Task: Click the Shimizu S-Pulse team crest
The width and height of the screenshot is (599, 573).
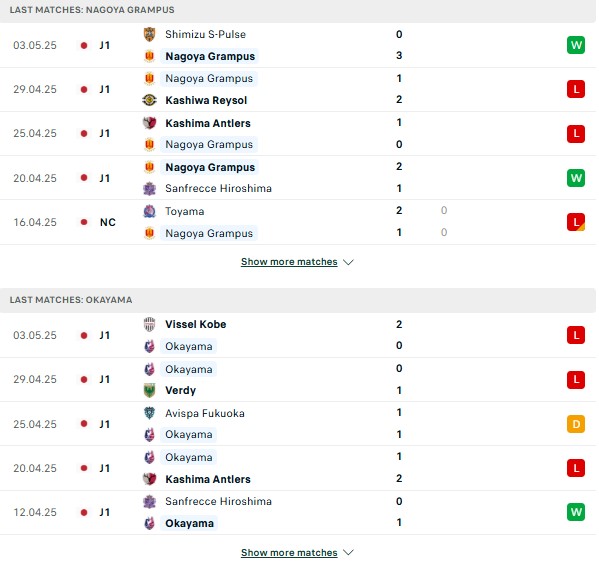Action: point(149,34)
